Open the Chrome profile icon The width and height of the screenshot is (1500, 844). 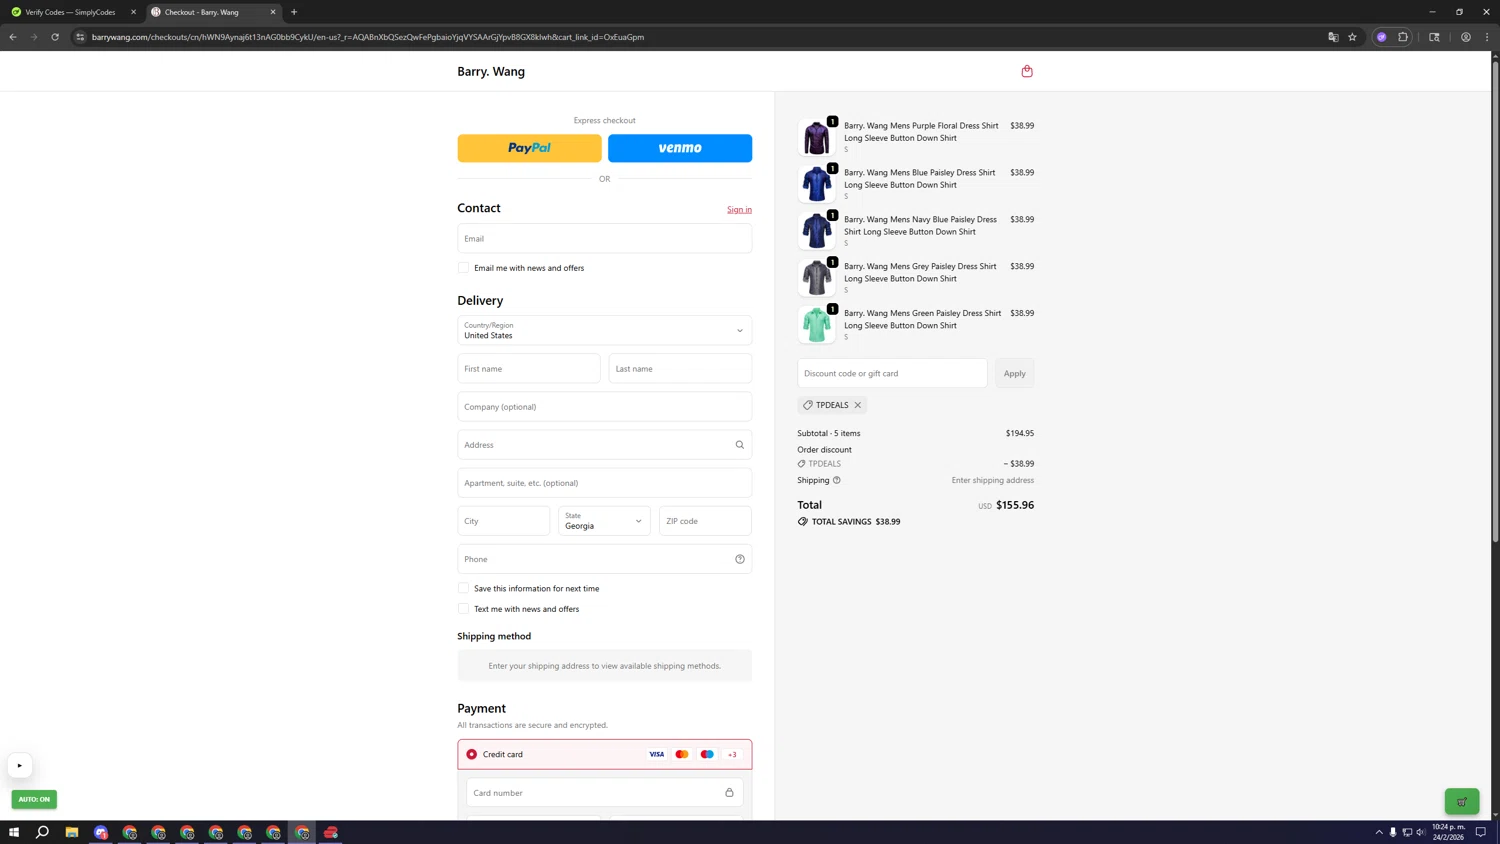click(1466, 37)
